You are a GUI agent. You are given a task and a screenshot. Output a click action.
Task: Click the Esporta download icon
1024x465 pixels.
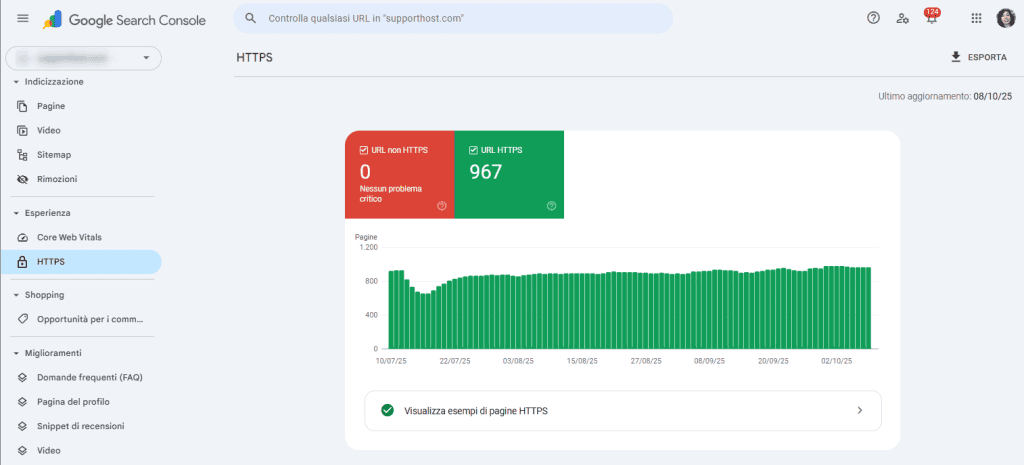956,57
